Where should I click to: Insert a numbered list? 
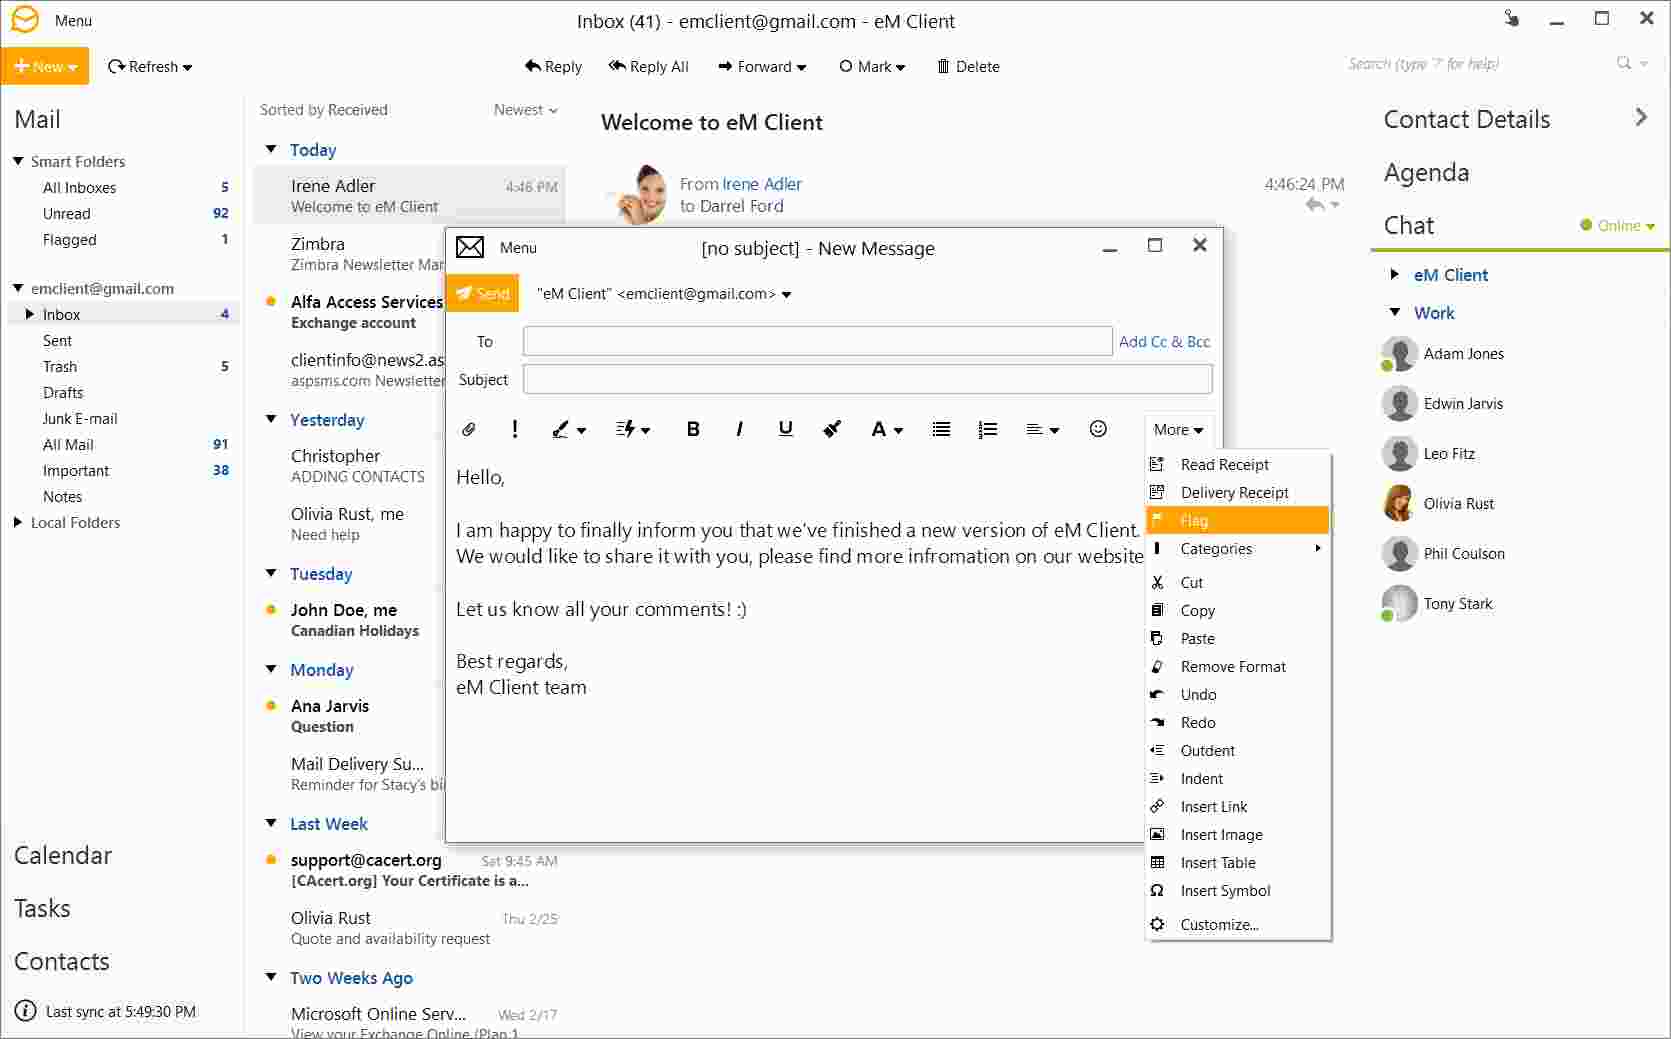988,429
